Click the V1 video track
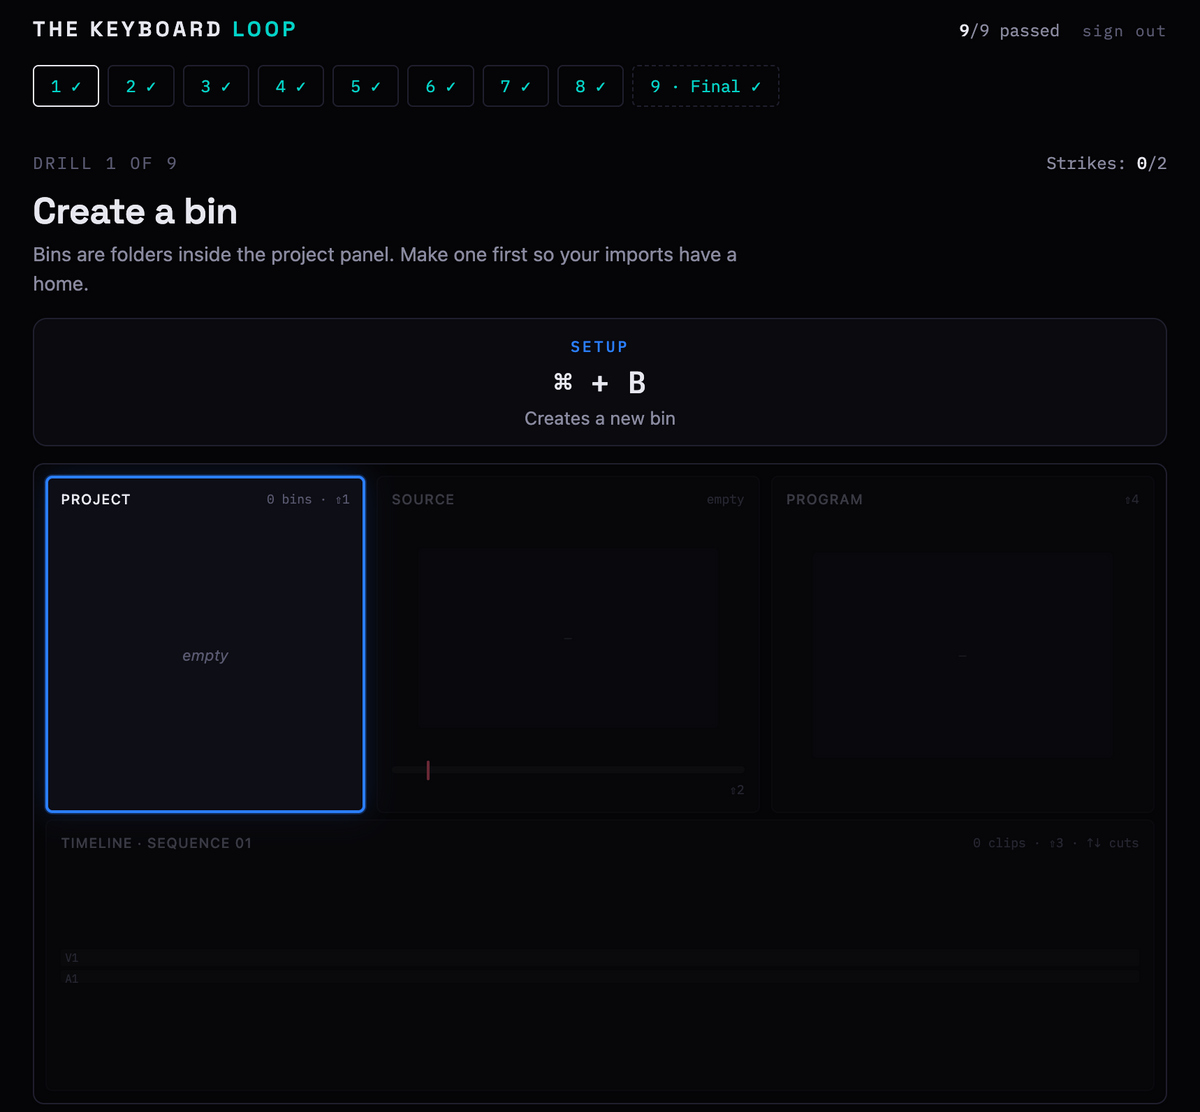 click(x=600, y=958)
